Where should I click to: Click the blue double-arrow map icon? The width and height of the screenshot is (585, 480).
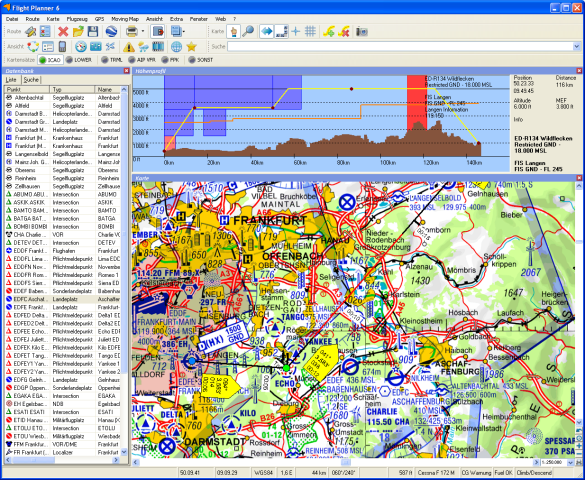266,32
